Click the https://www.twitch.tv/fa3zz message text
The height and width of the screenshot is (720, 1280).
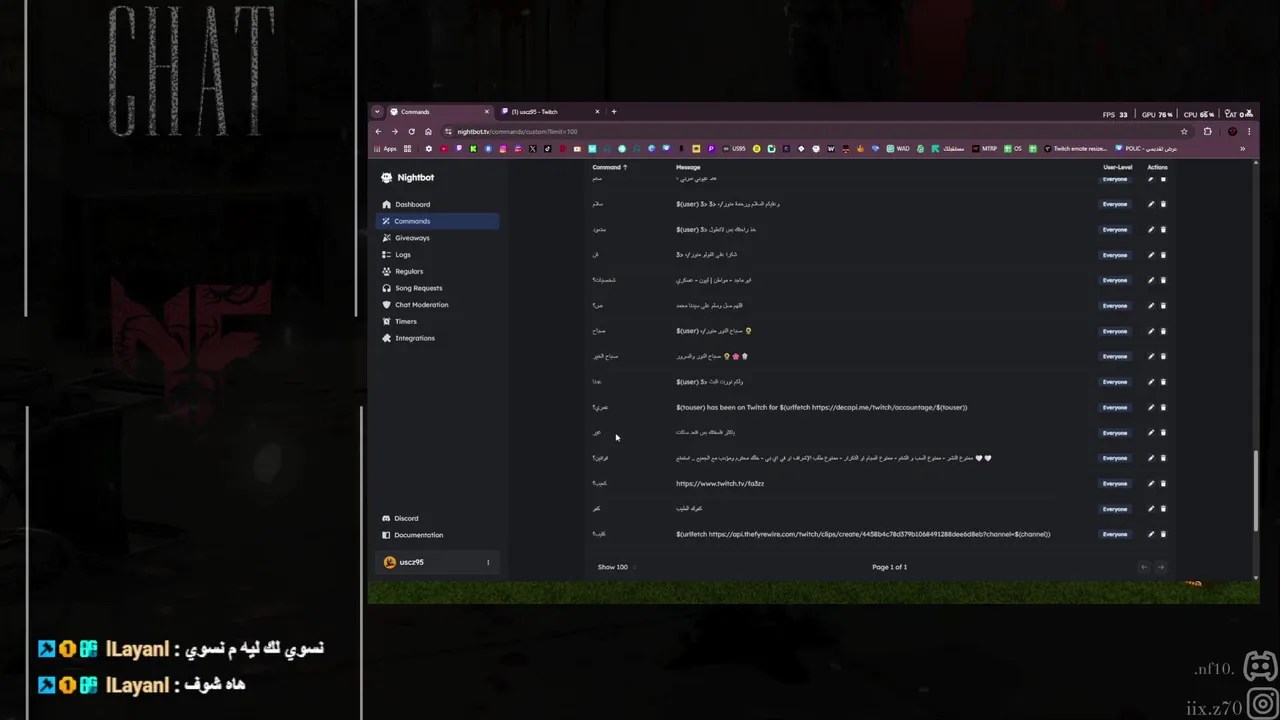coord(720,483)
